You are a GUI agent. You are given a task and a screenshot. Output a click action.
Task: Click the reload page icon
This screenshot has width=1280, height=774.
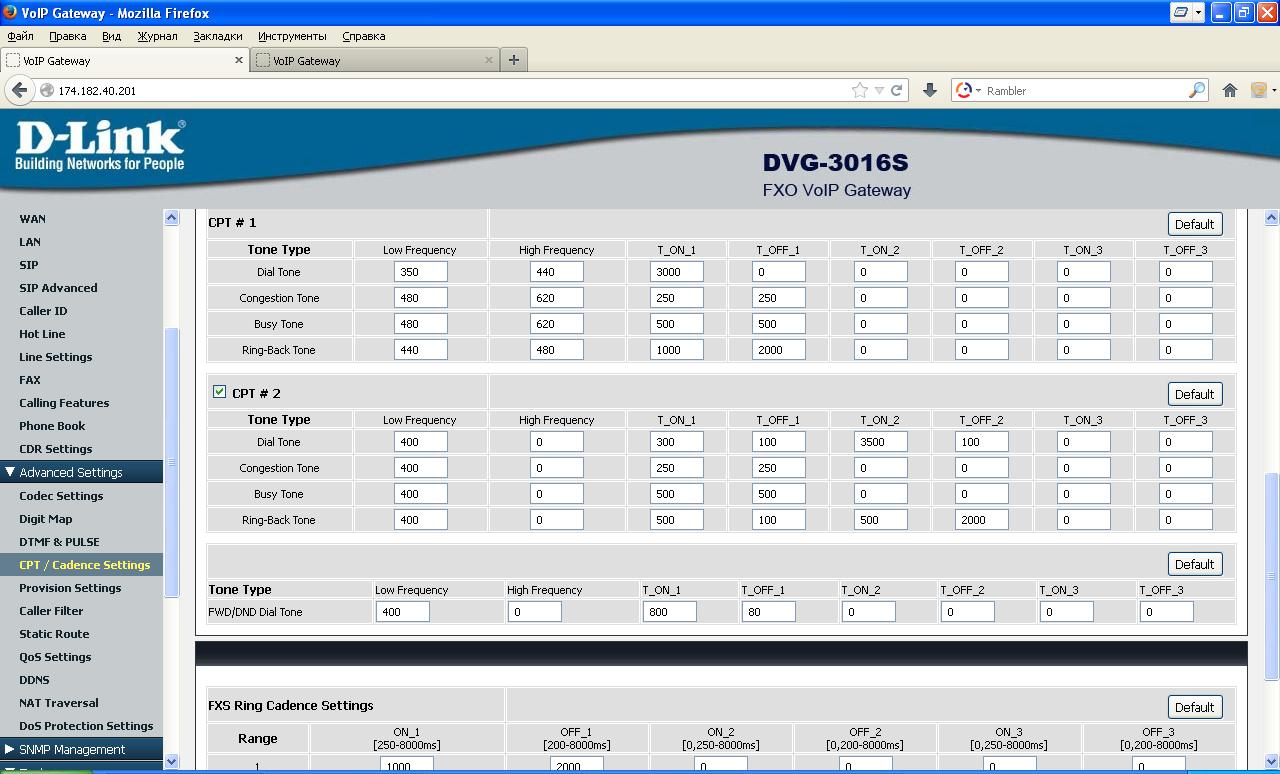[897, 90]
